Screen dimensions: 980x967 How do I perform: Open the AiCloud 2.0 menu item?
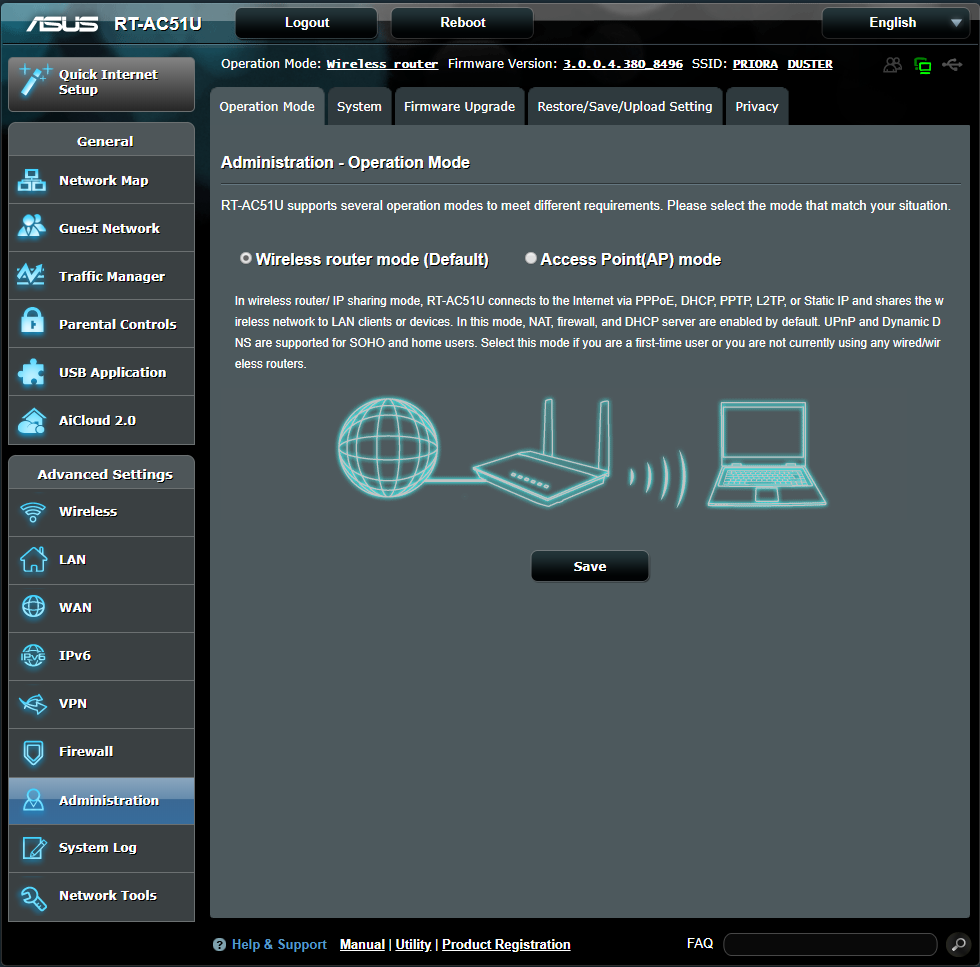pyautogui.click(x=101, y=420)
